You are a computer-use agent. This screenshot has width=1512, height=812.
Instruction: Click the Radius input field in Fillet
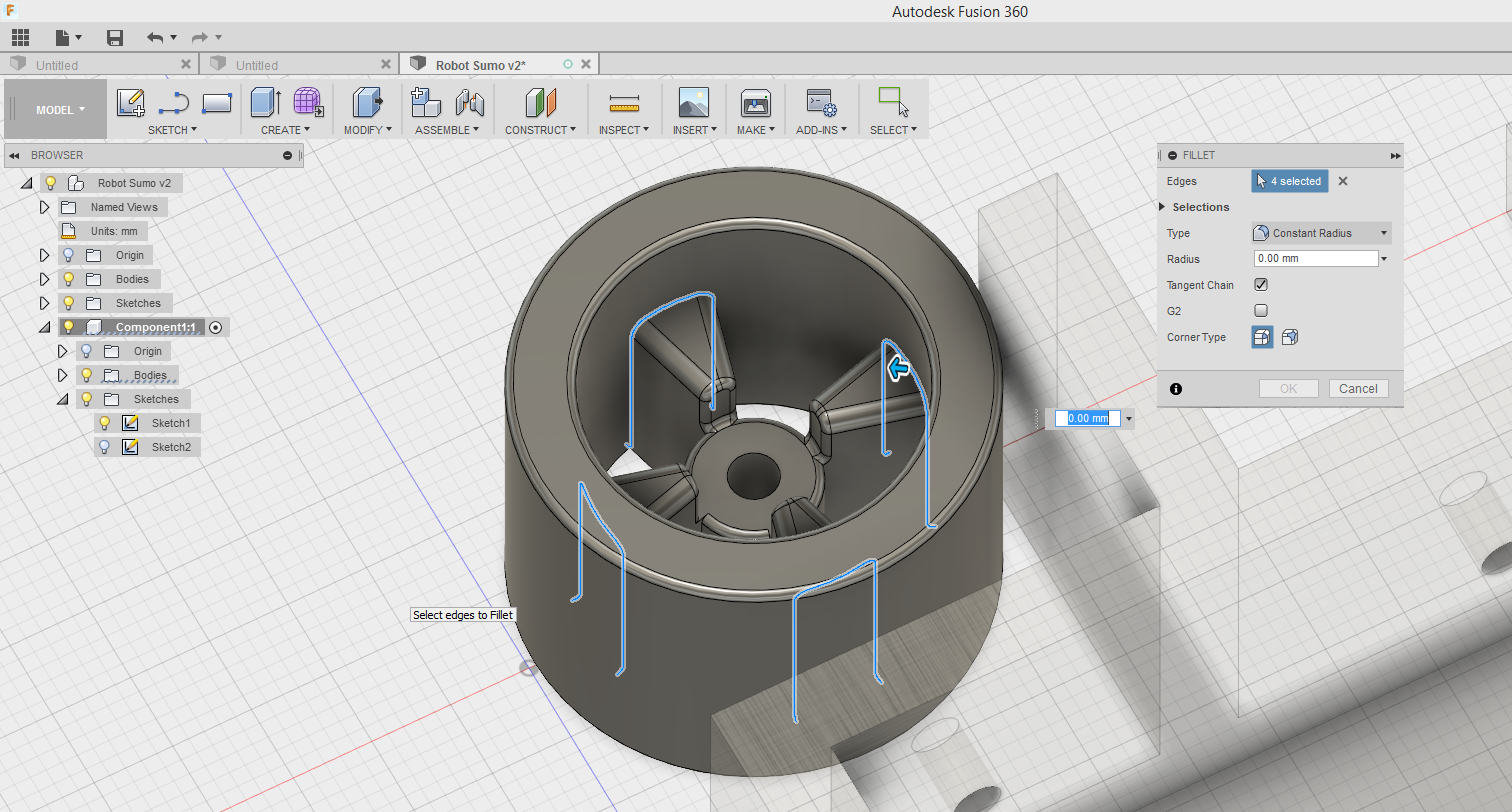1316,259
